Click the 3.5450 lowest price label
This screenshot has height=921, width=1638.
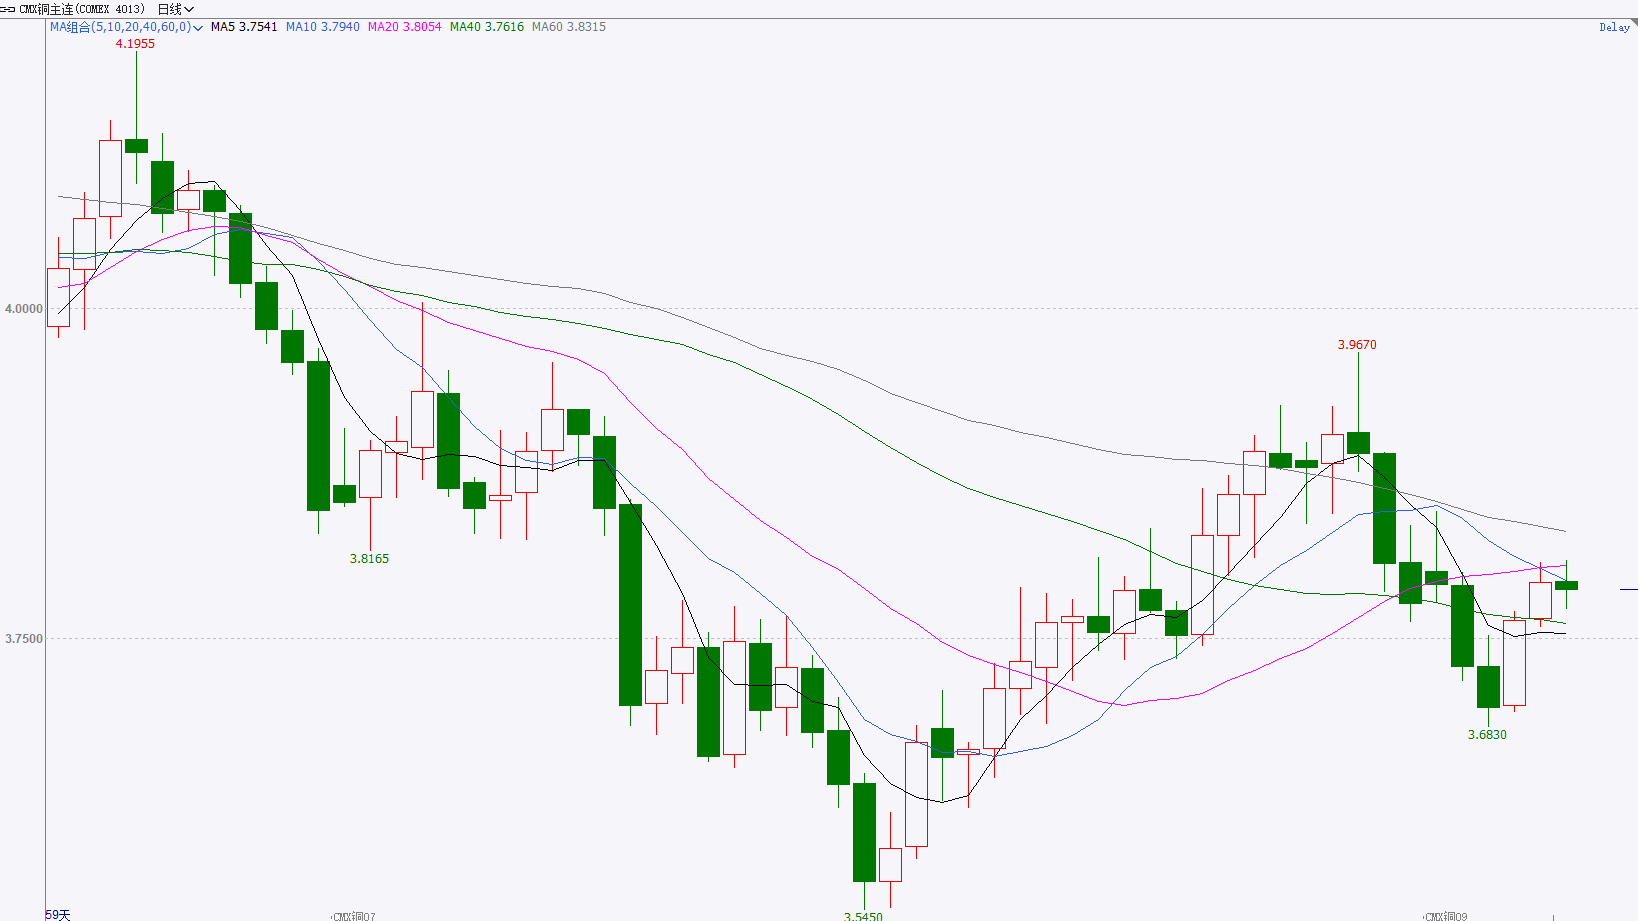click(x=863, y=916)
